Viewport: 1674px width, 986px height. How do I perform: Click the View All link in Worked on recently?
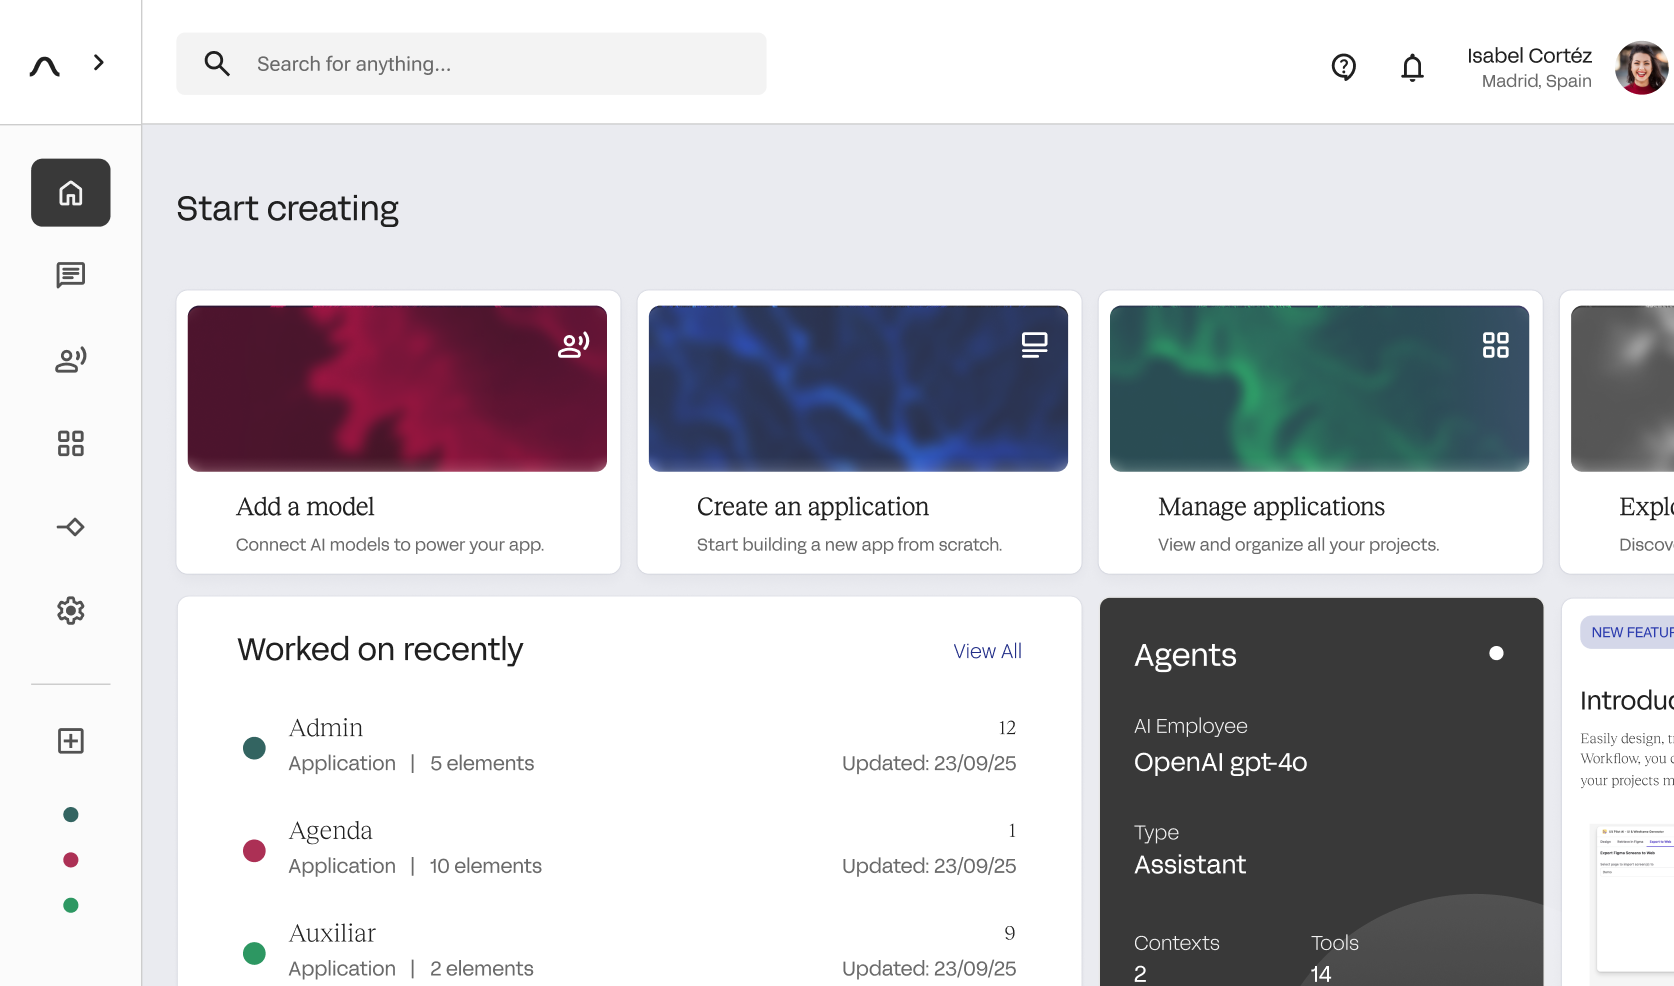pyautogui.click(x=986, y=650)
